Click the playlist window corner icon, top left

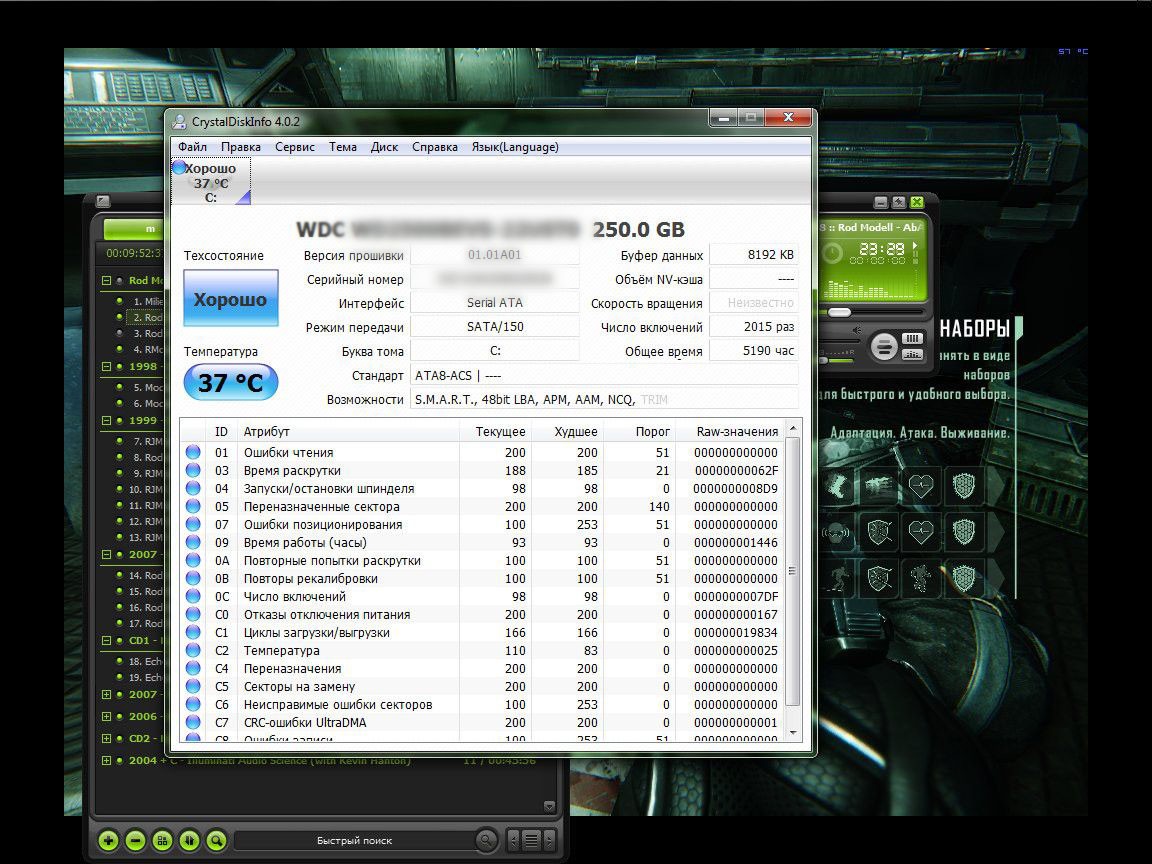[x=103, y=201]
